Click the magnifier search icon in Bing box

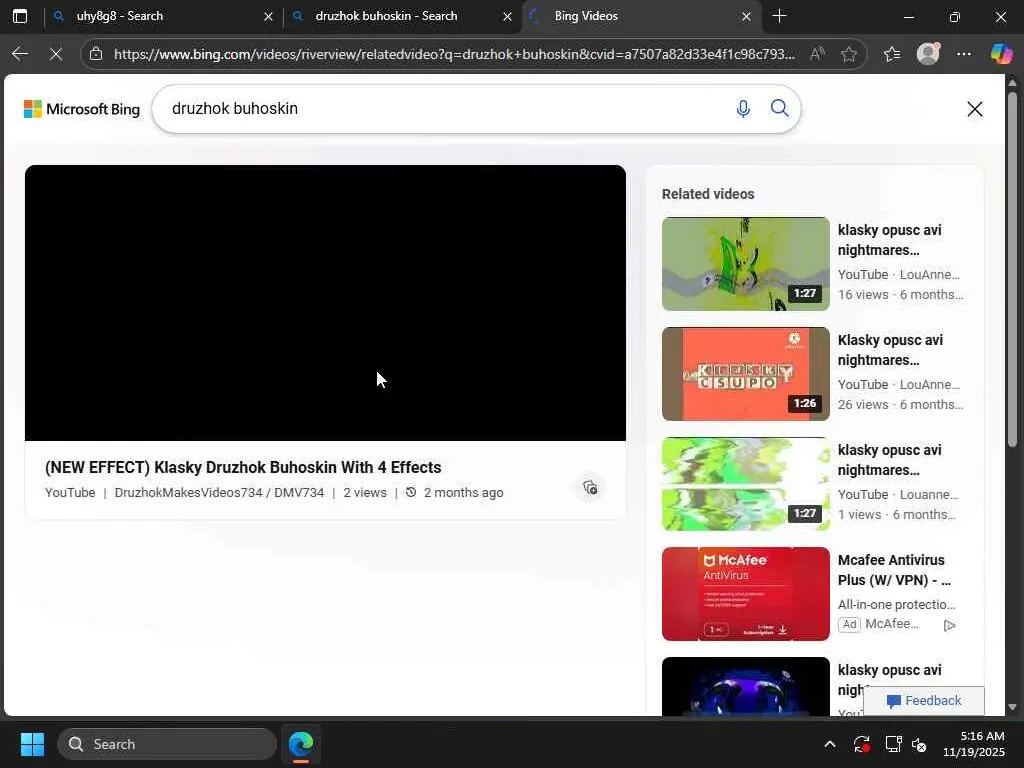point(779,108)
